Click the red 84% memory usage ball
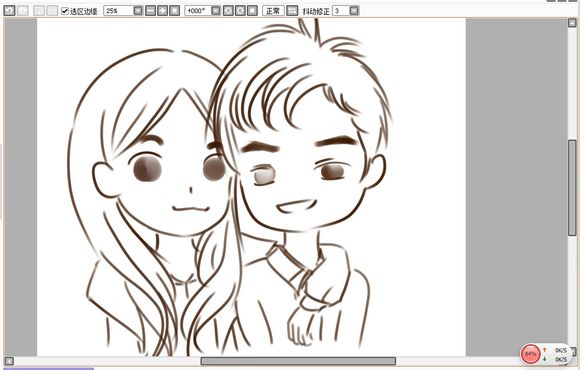Screen dimensions: 580x370 (530, 354)
